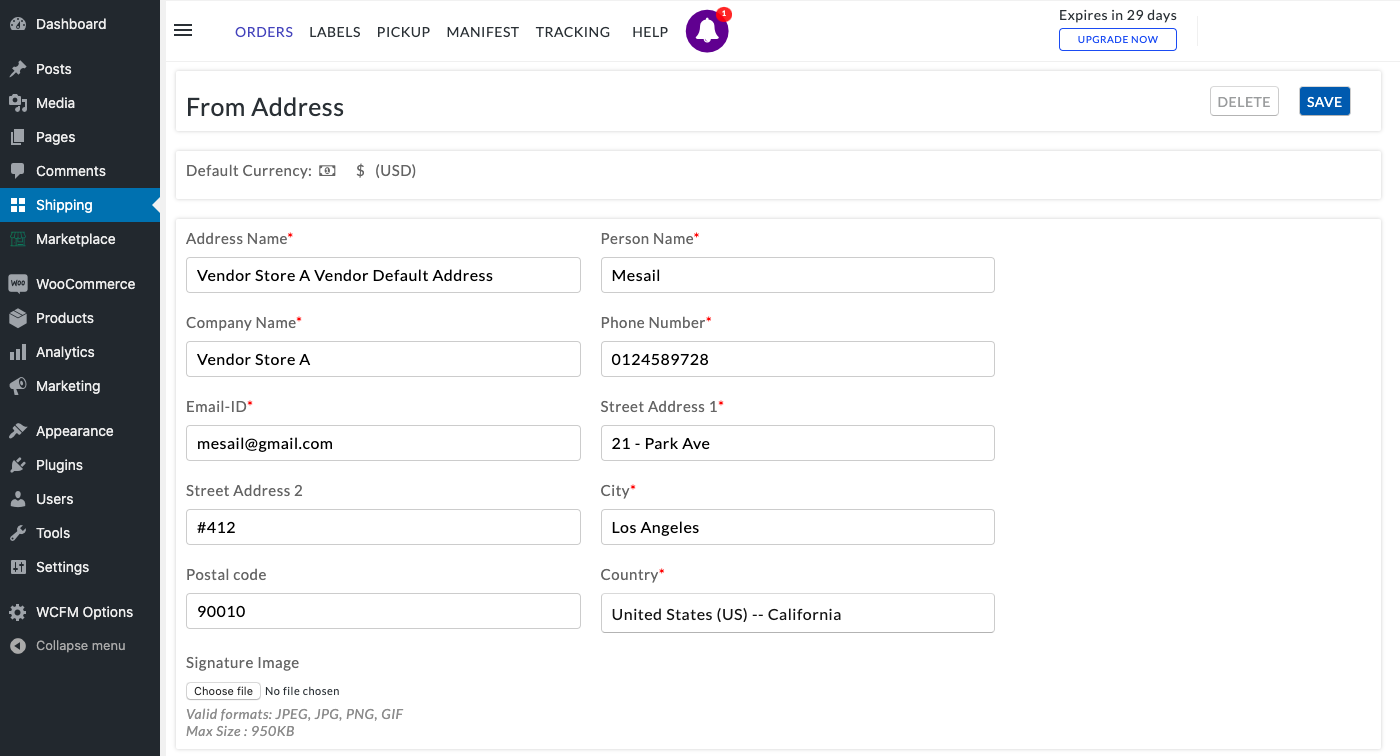This screenshot has width=1400, height=756.
Task: Open Media library link
Action: click(80, 103)
